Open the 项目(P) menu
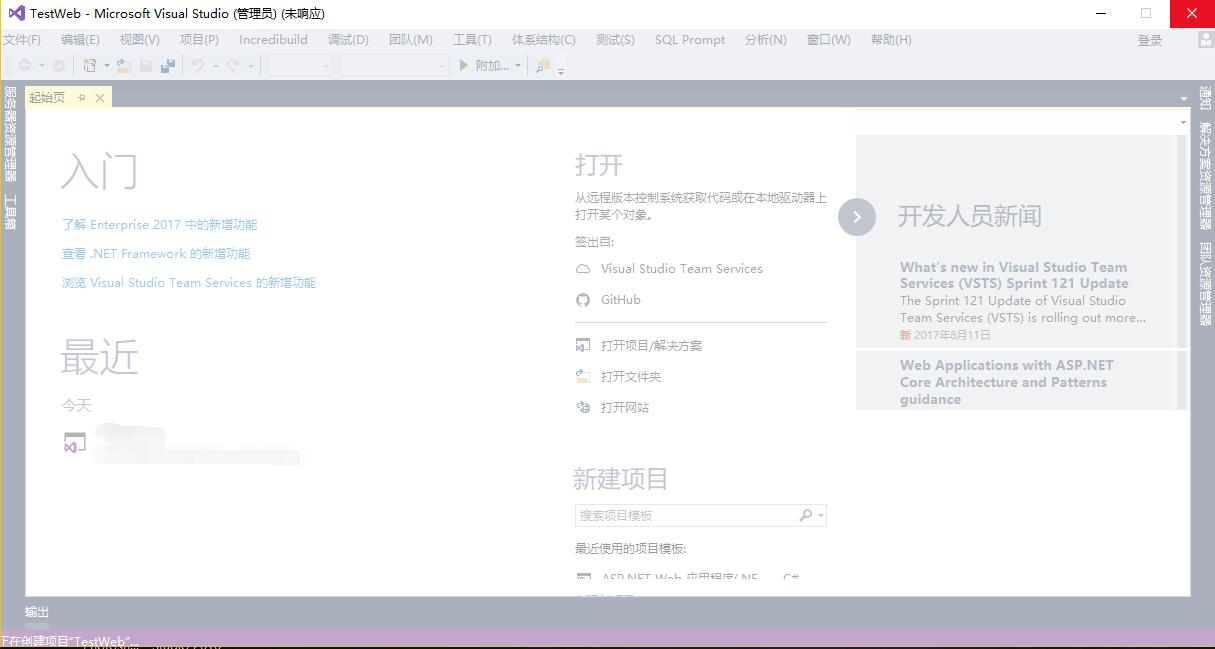 point(199,40)
